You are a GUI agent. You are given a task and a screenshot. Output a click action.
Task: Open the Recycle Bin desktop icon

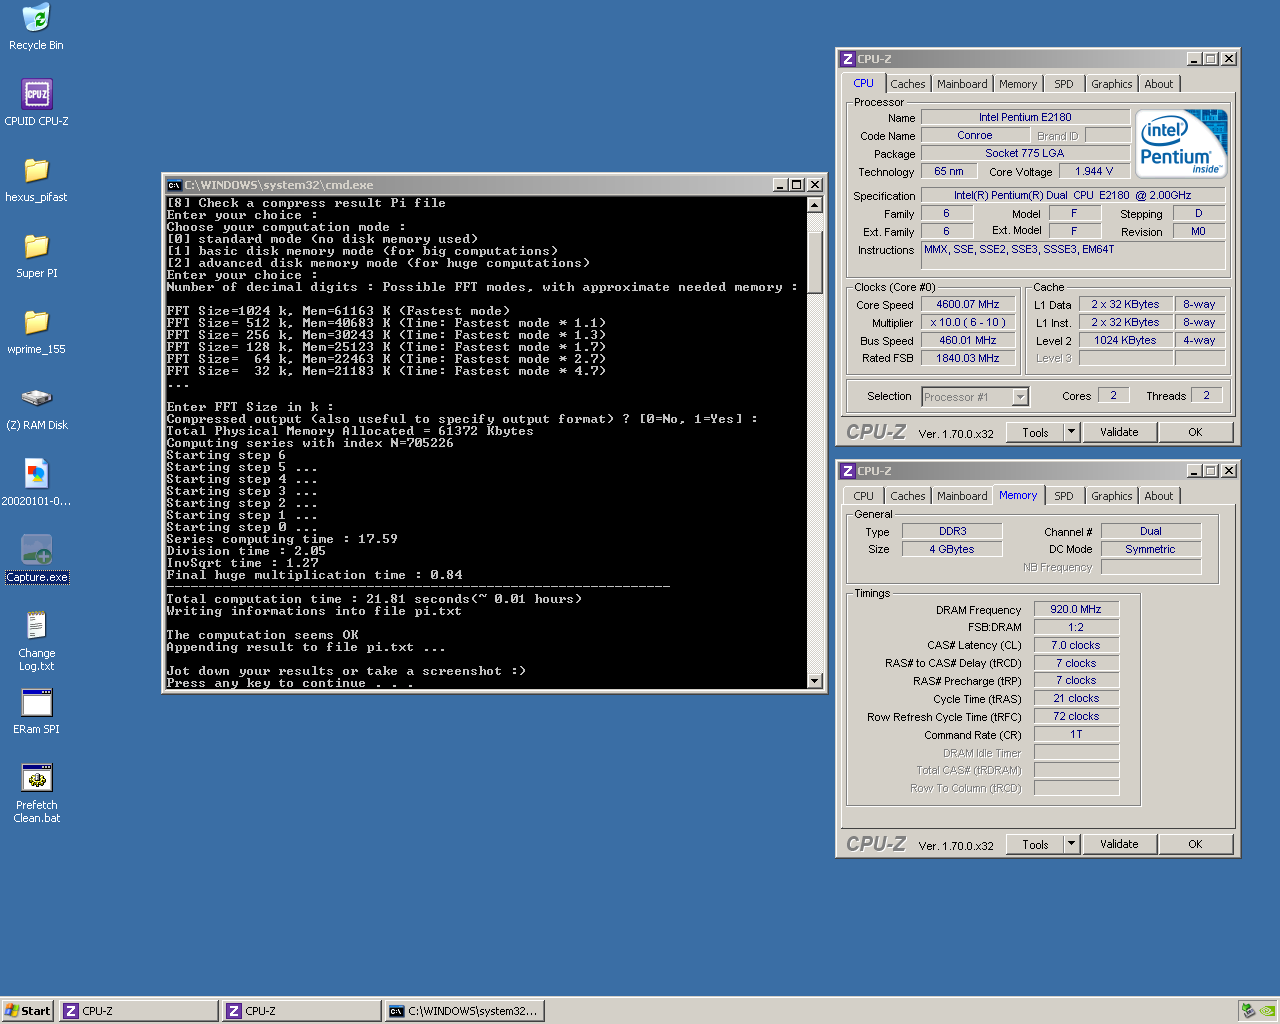[x=36, y=27]
